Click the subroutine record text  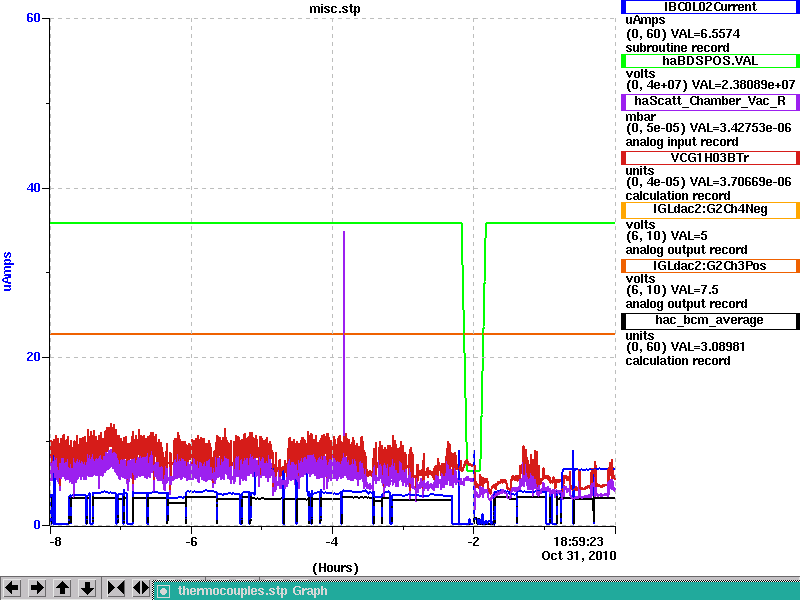677,48
